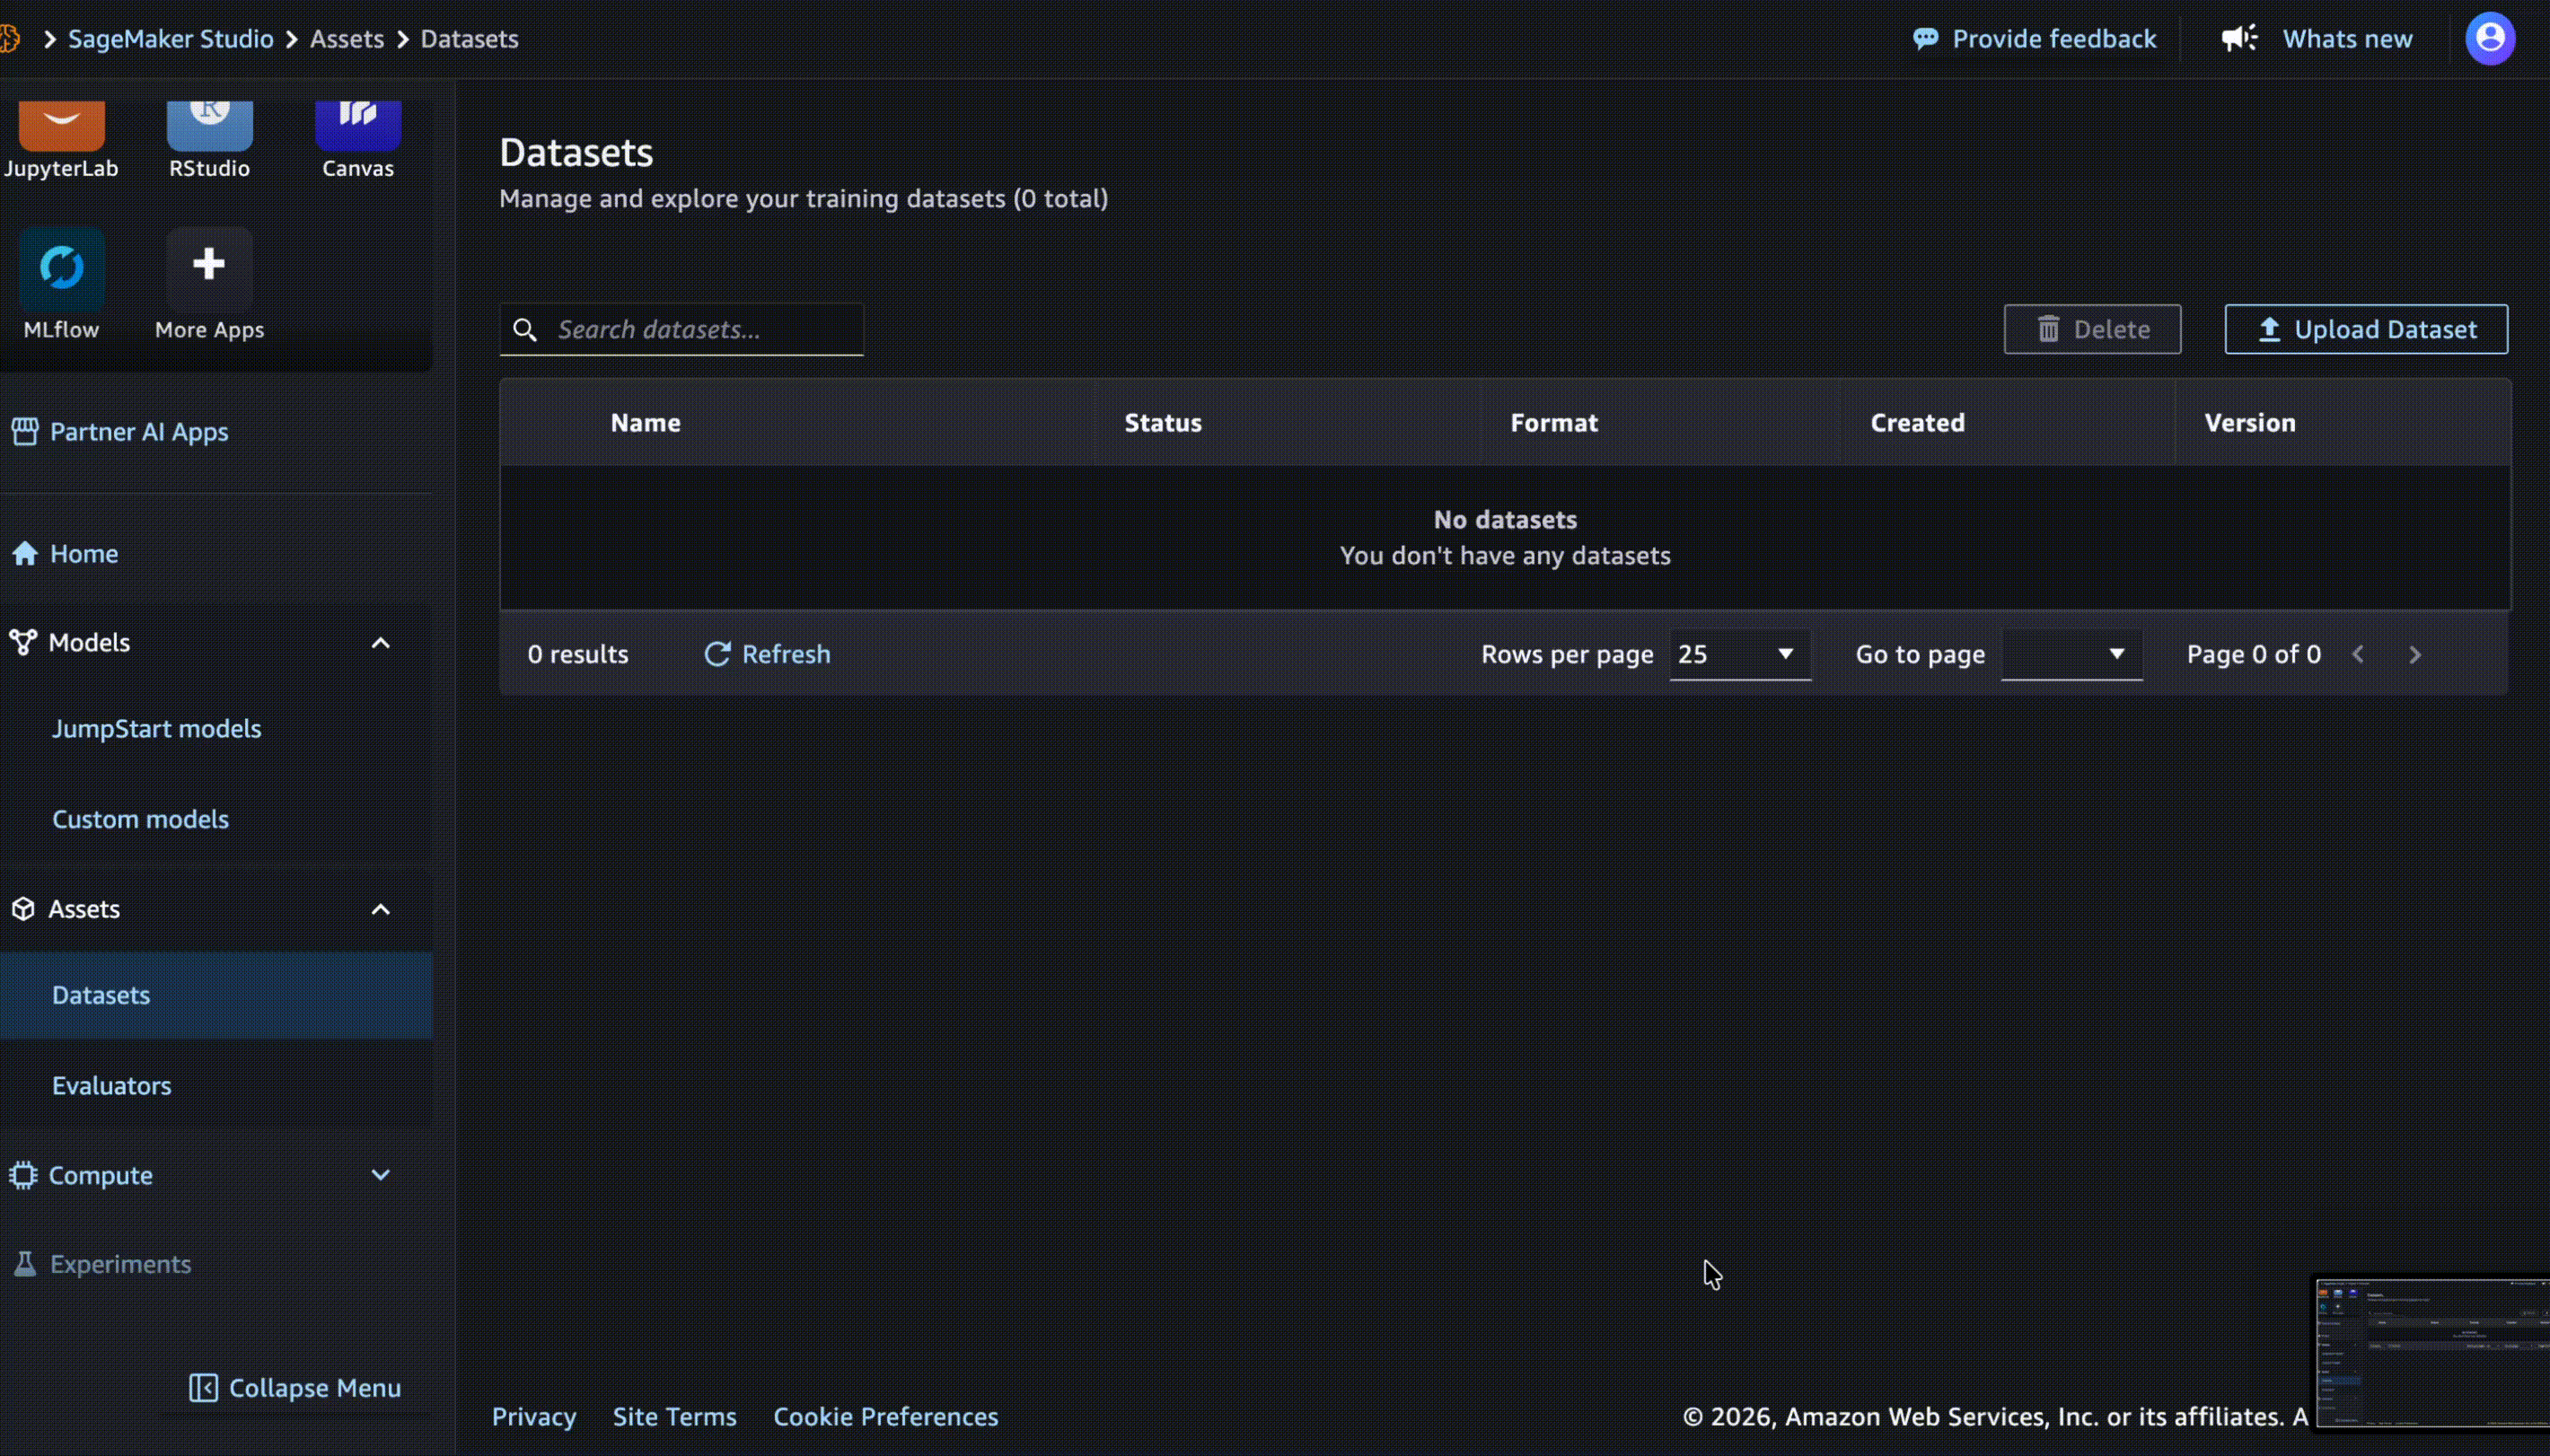Open the JupyterLab app icon

(61, 124)
